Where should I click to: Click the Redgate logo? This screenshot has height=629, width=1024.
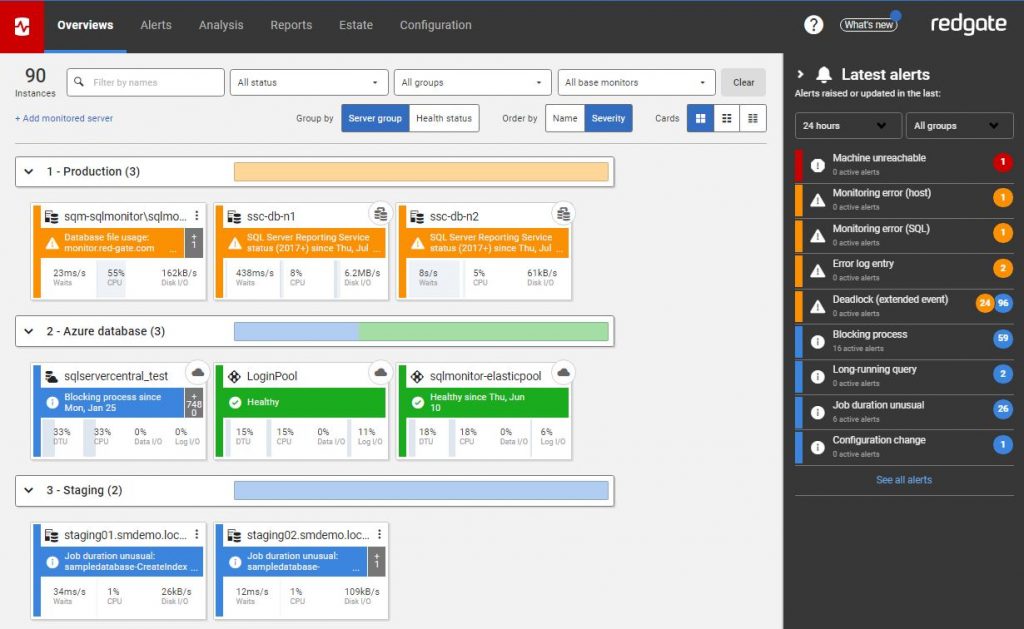pyautogui.click(x=967, y=23)
